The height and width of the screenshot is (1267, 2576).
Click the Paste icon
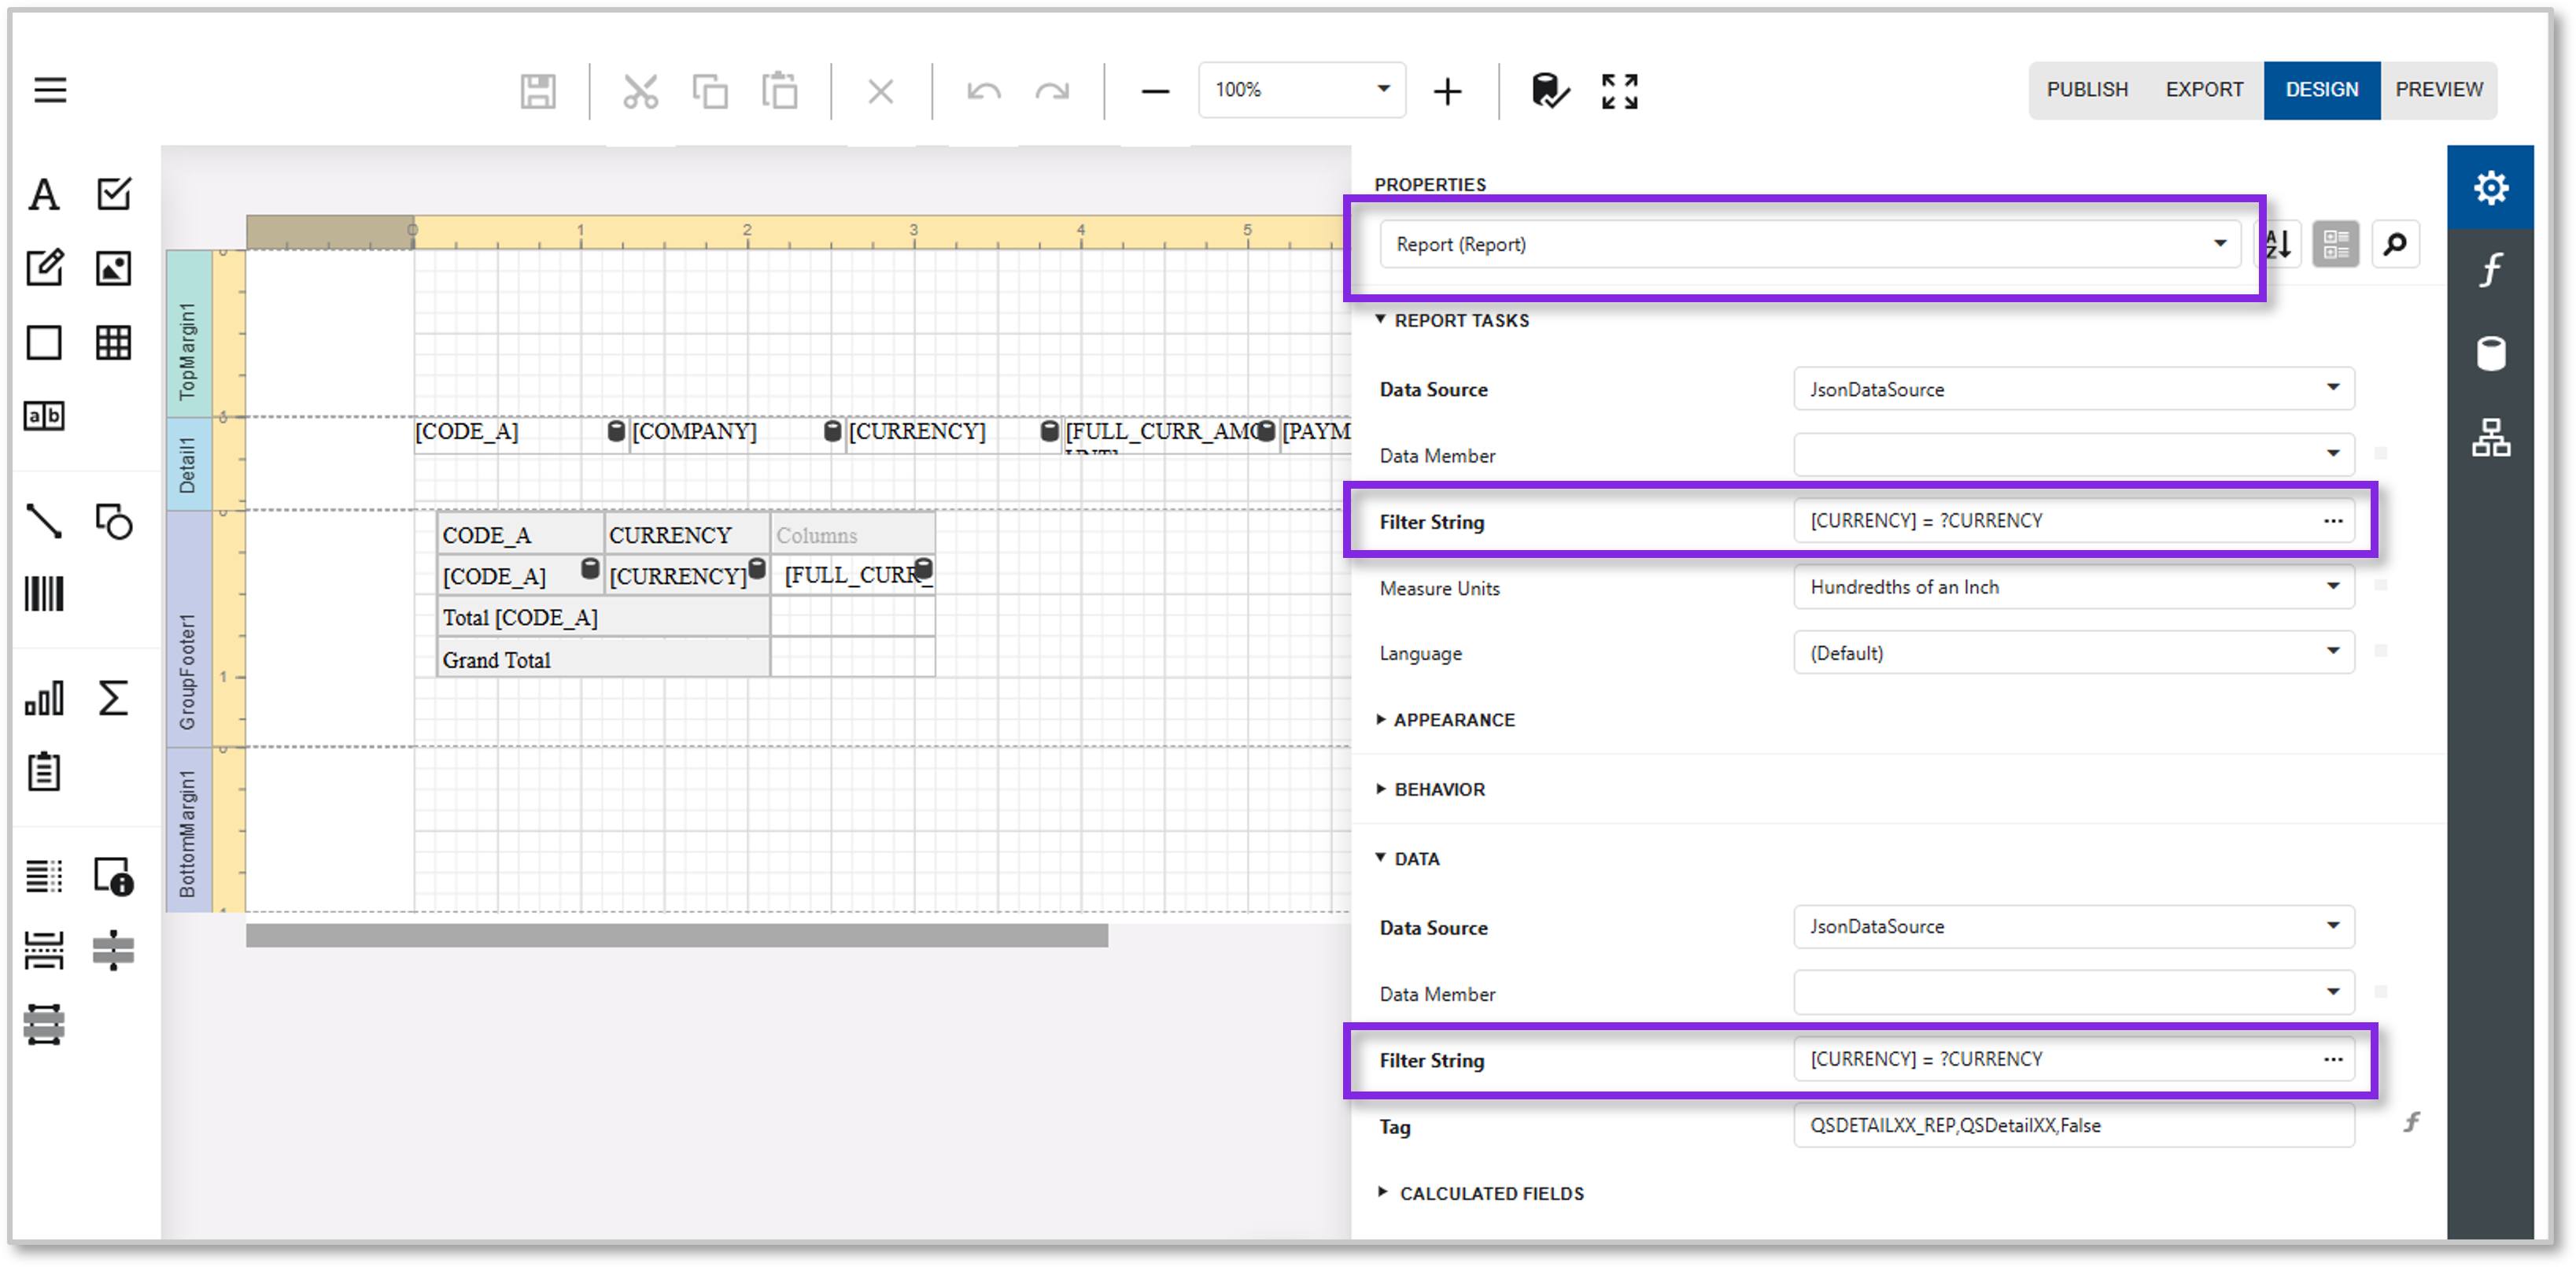[x=779, y=91]
